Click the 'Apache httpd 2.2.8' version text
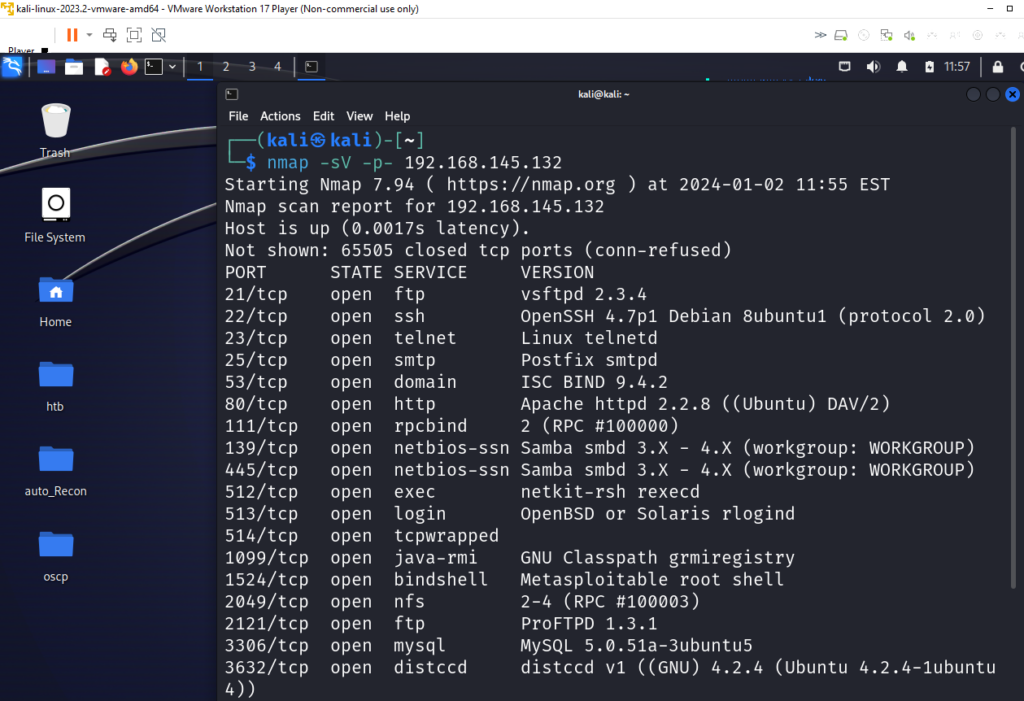The width and height of the screenshot is (1024, 701). coord(615,404)
